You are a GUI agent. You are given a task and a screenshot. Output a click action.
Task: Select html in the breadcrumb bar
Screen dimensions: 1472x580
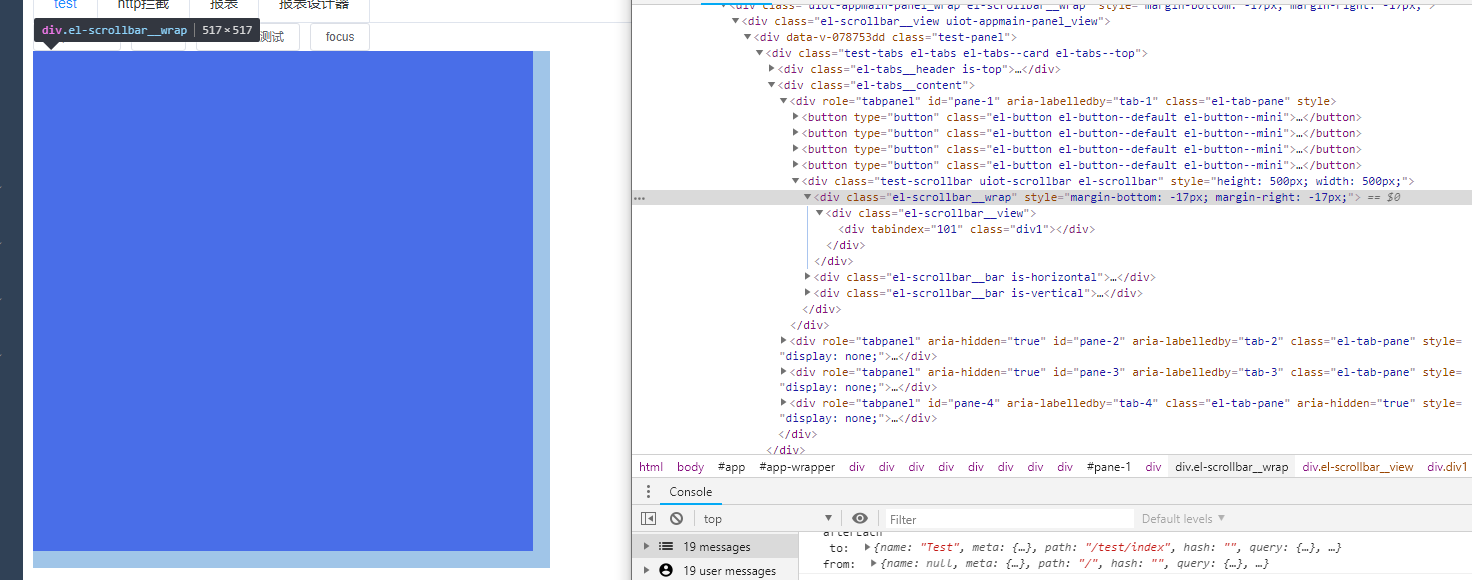[651, 467]
